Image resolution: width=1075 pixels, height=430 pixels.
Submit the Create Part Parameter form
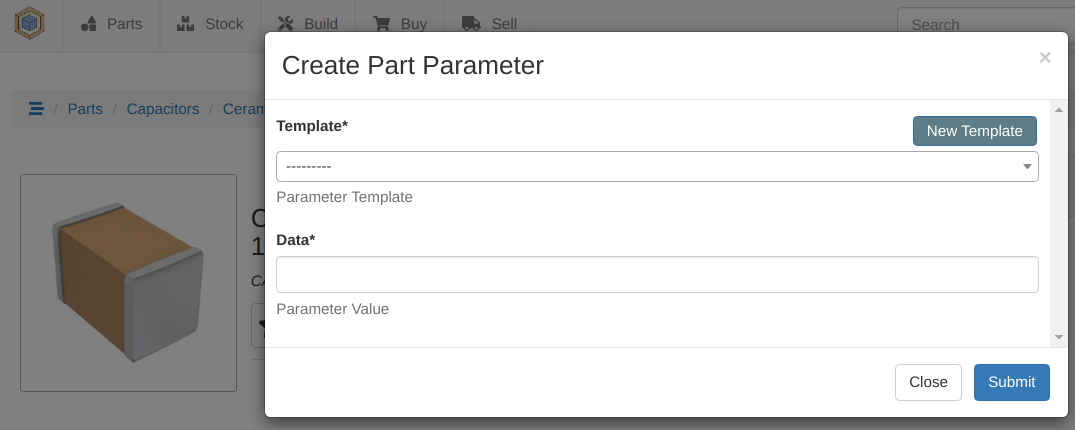pyautogui.click(x=1011, y=382)
